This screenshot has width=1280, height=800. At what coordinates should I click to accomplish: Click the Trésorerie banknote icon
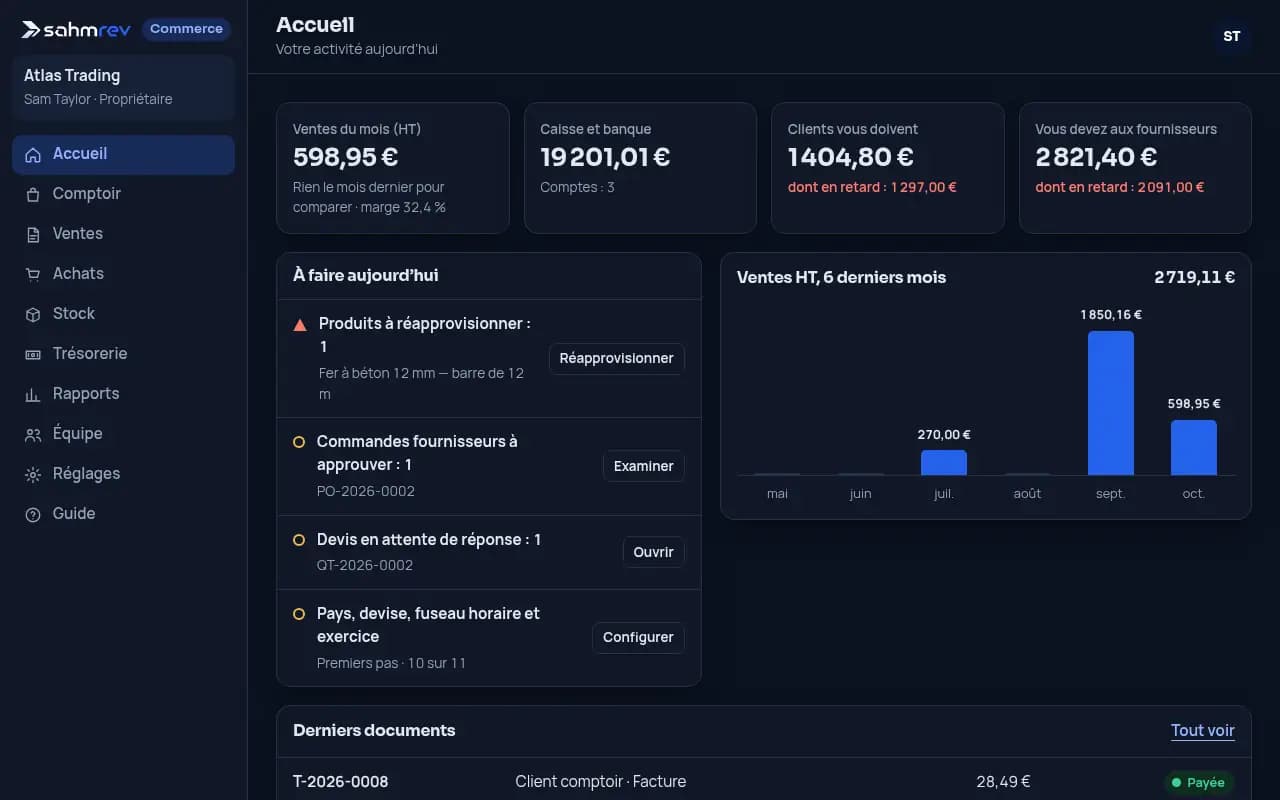(x=33, y=355)
